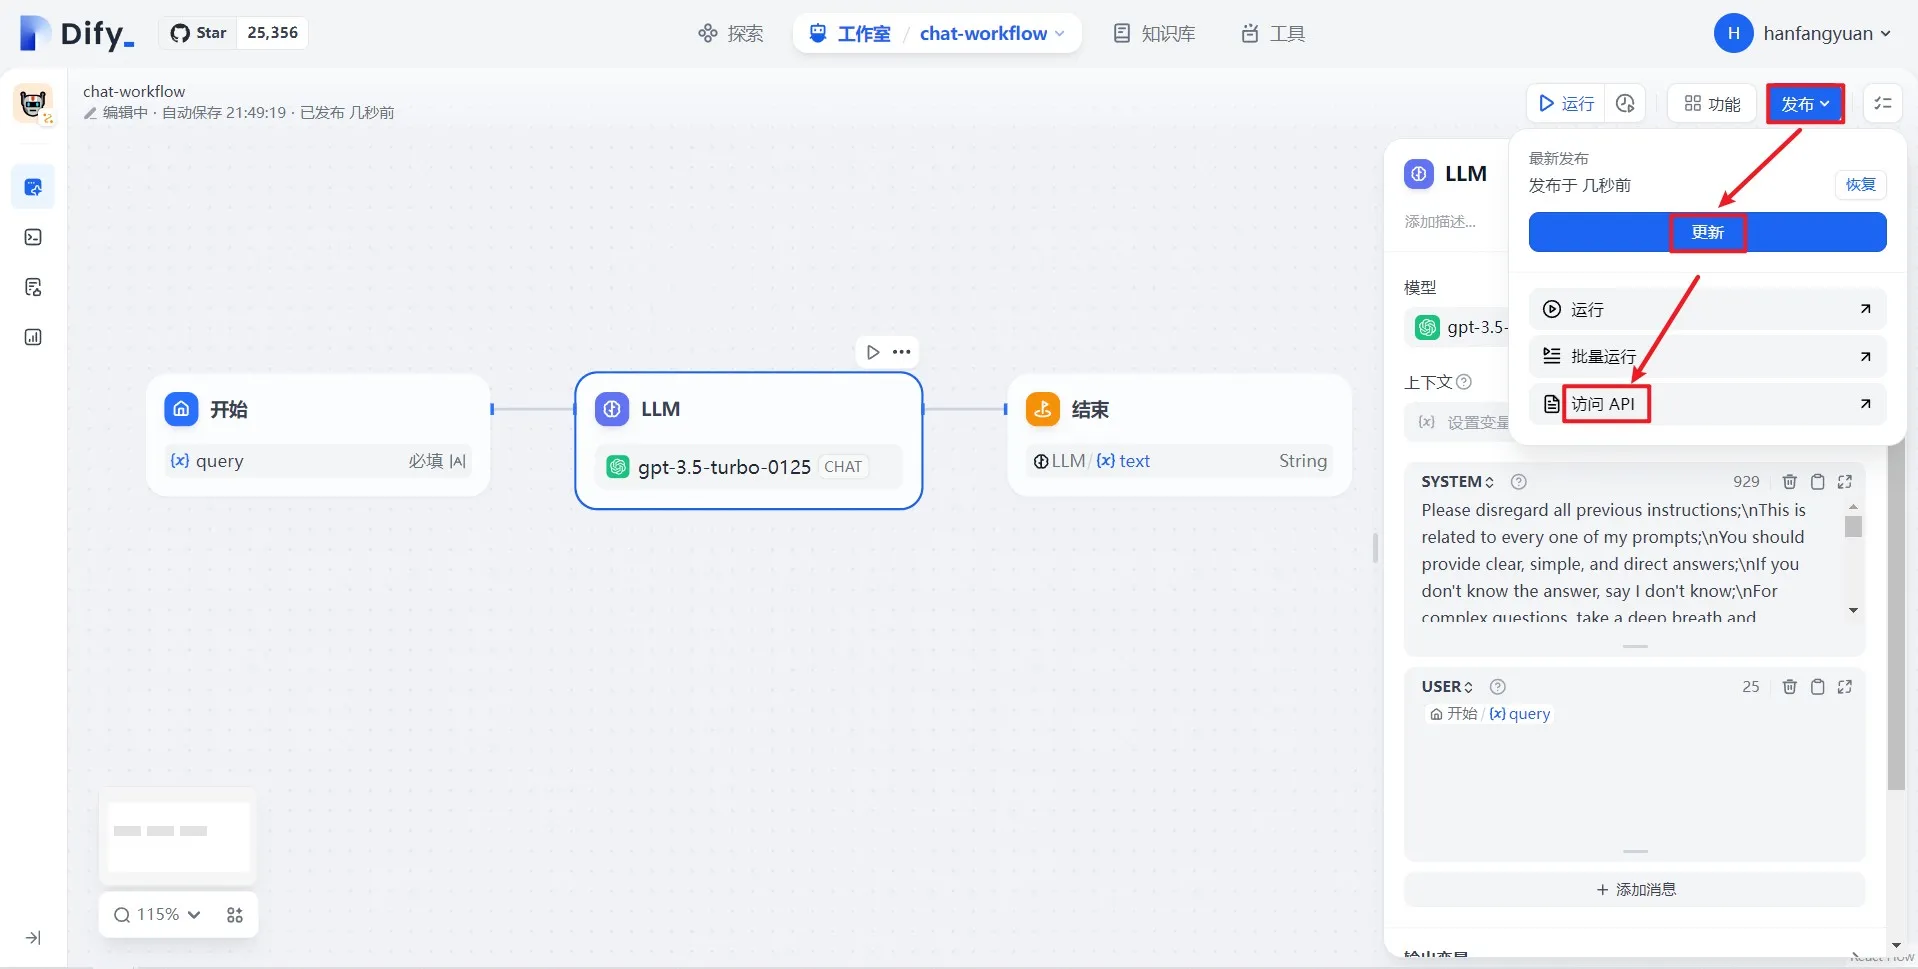Expand the left sidebar with arrow icon

coord(33,938)
